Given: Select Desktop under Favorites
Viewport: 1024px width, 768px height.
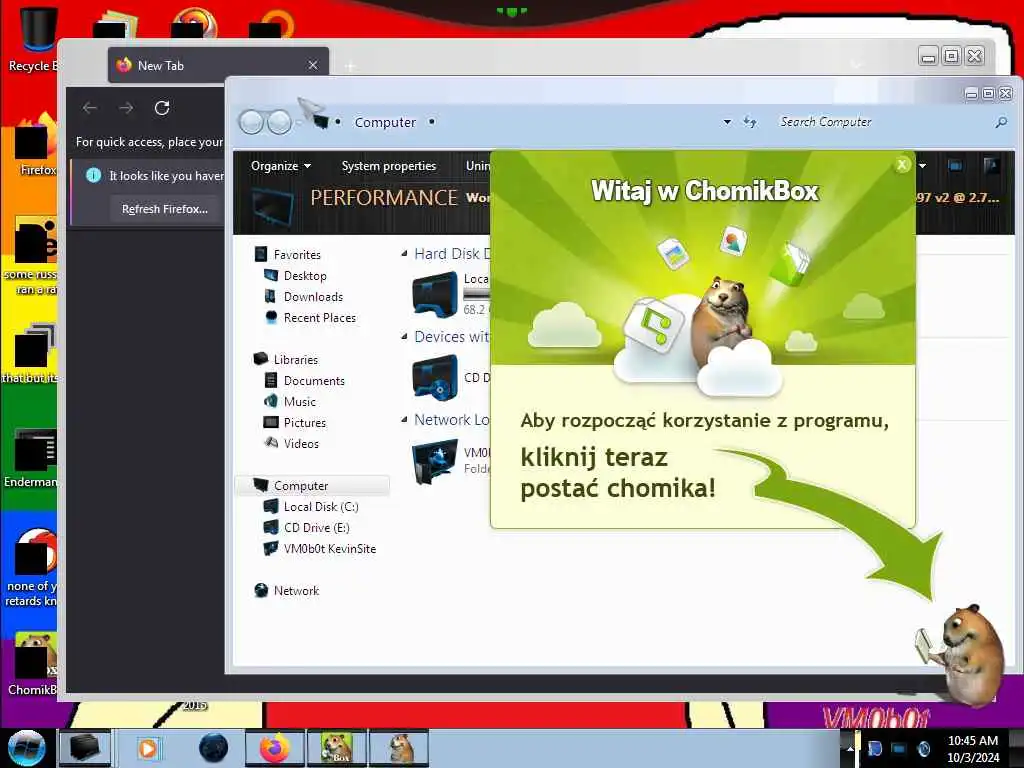Looking at the screenshot, I should point(305,276).
